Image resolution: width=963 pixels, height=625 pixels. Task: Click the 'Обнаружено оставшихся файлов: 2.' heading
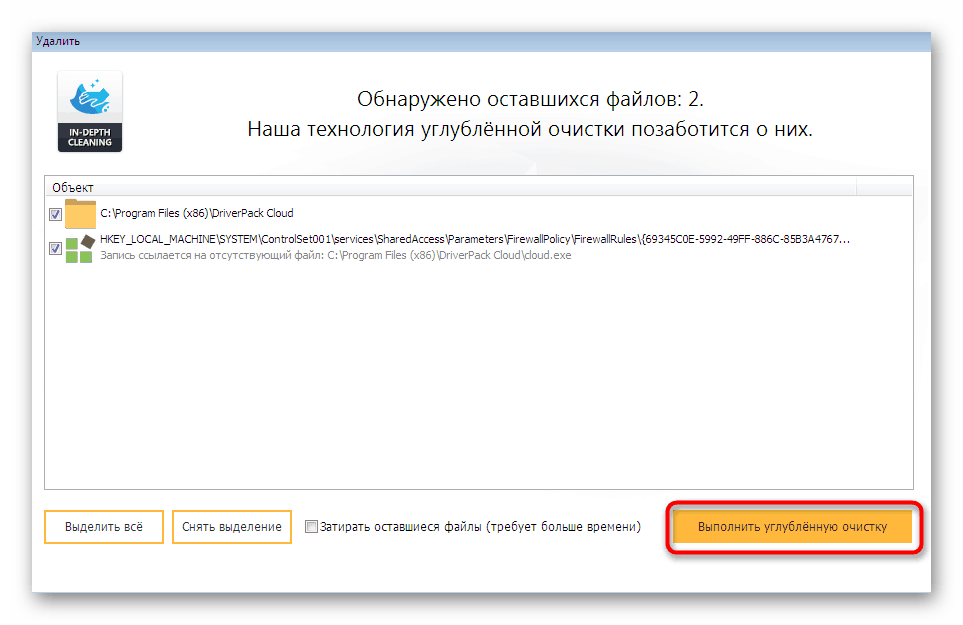tap(530, 99)
